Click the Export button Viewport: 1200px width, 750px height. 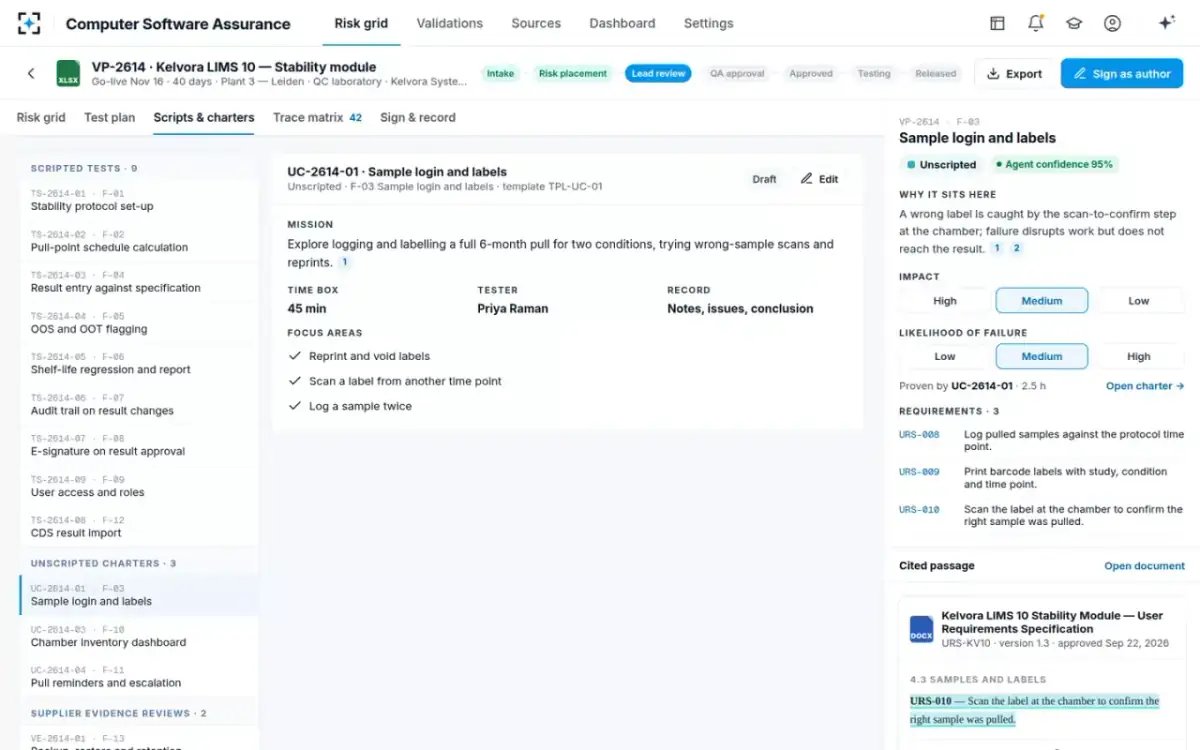click(1014, 73)
